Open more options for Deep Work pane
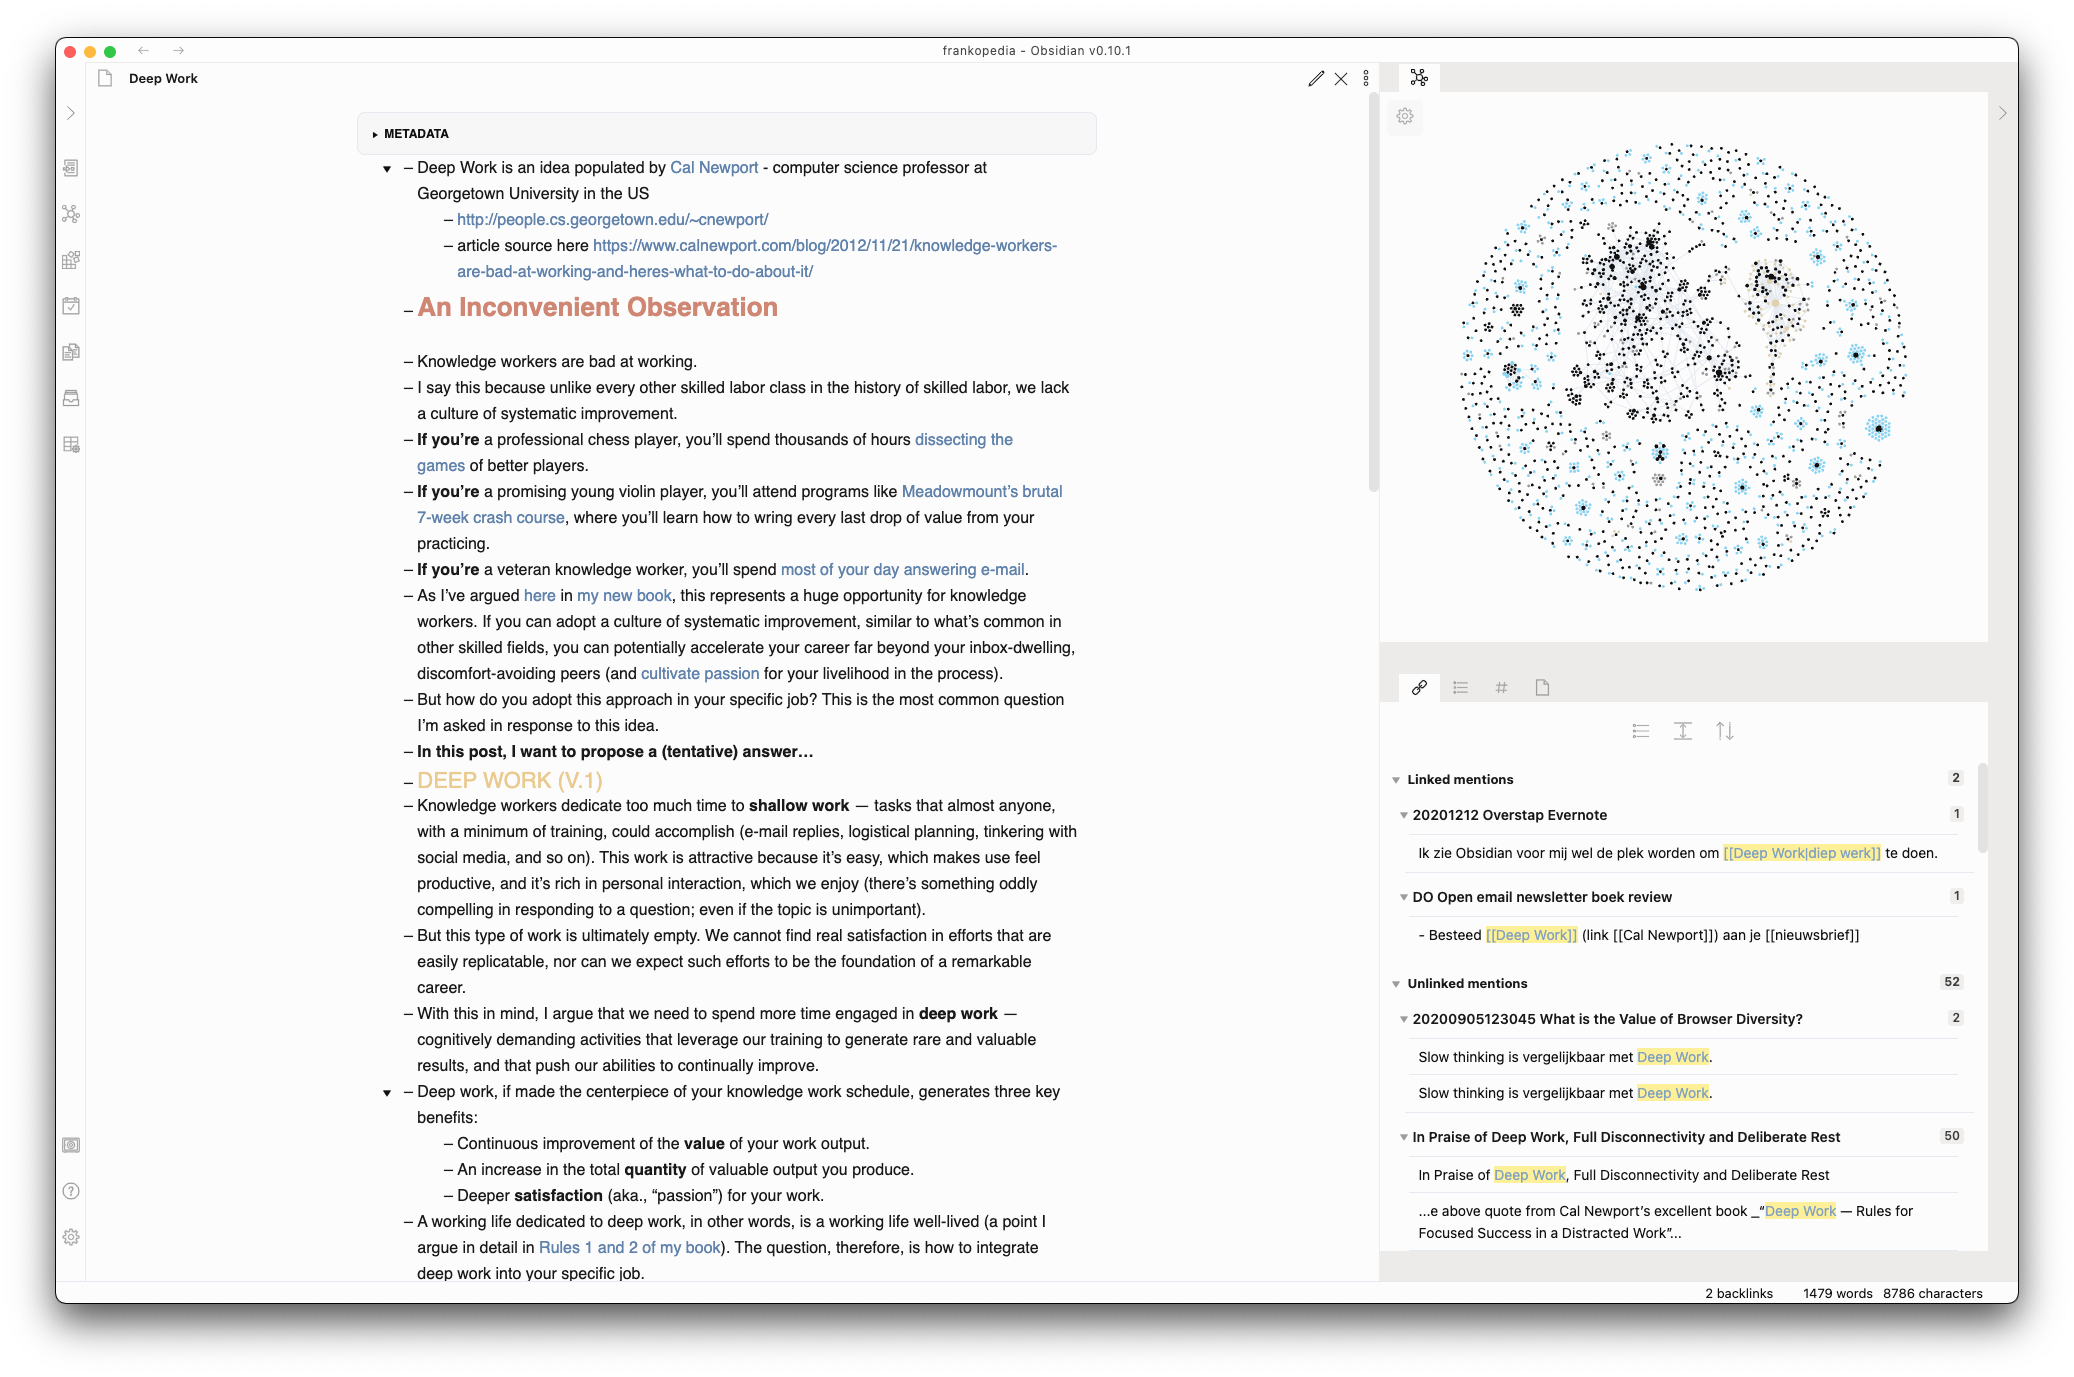Screen dimensions: 2074x1377 tap(1366, 79)
